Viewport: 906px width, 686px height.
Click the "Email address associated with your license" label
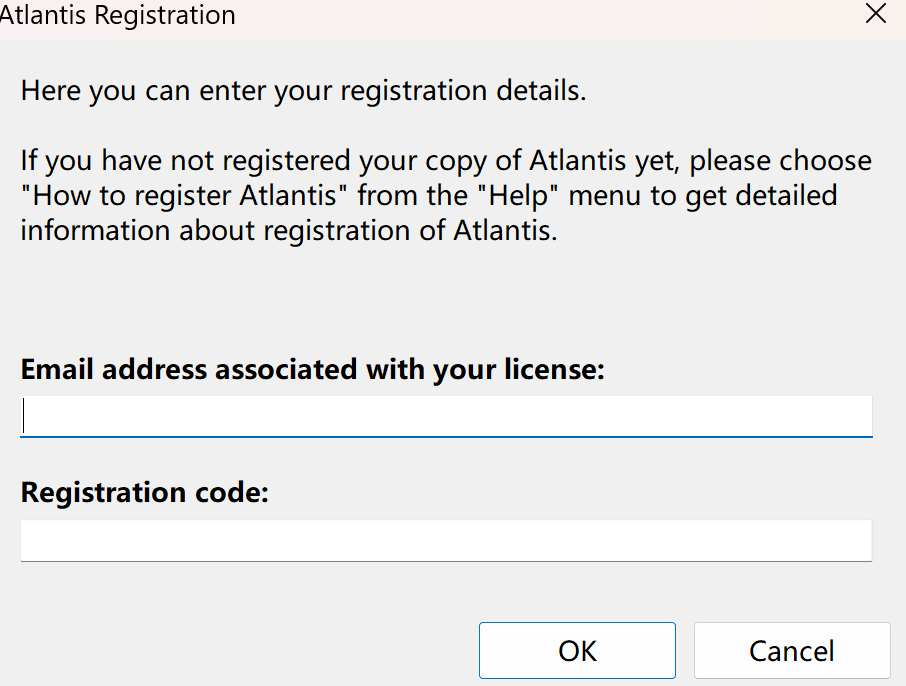pos(312,370)
